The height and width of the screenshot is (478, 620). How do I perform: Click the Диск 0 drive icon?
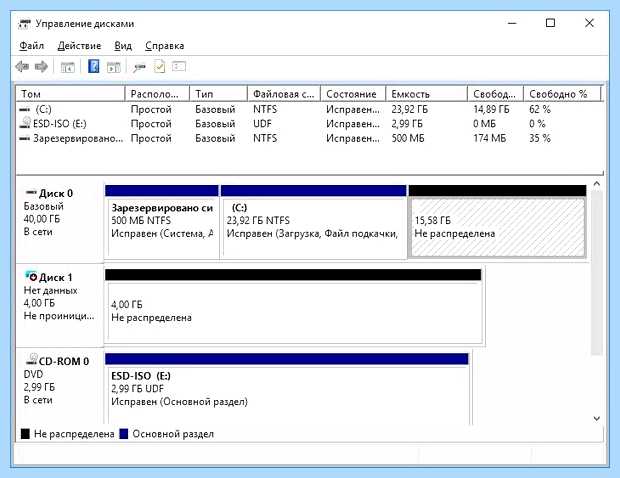pyautogui.click(x=31, y=193)
